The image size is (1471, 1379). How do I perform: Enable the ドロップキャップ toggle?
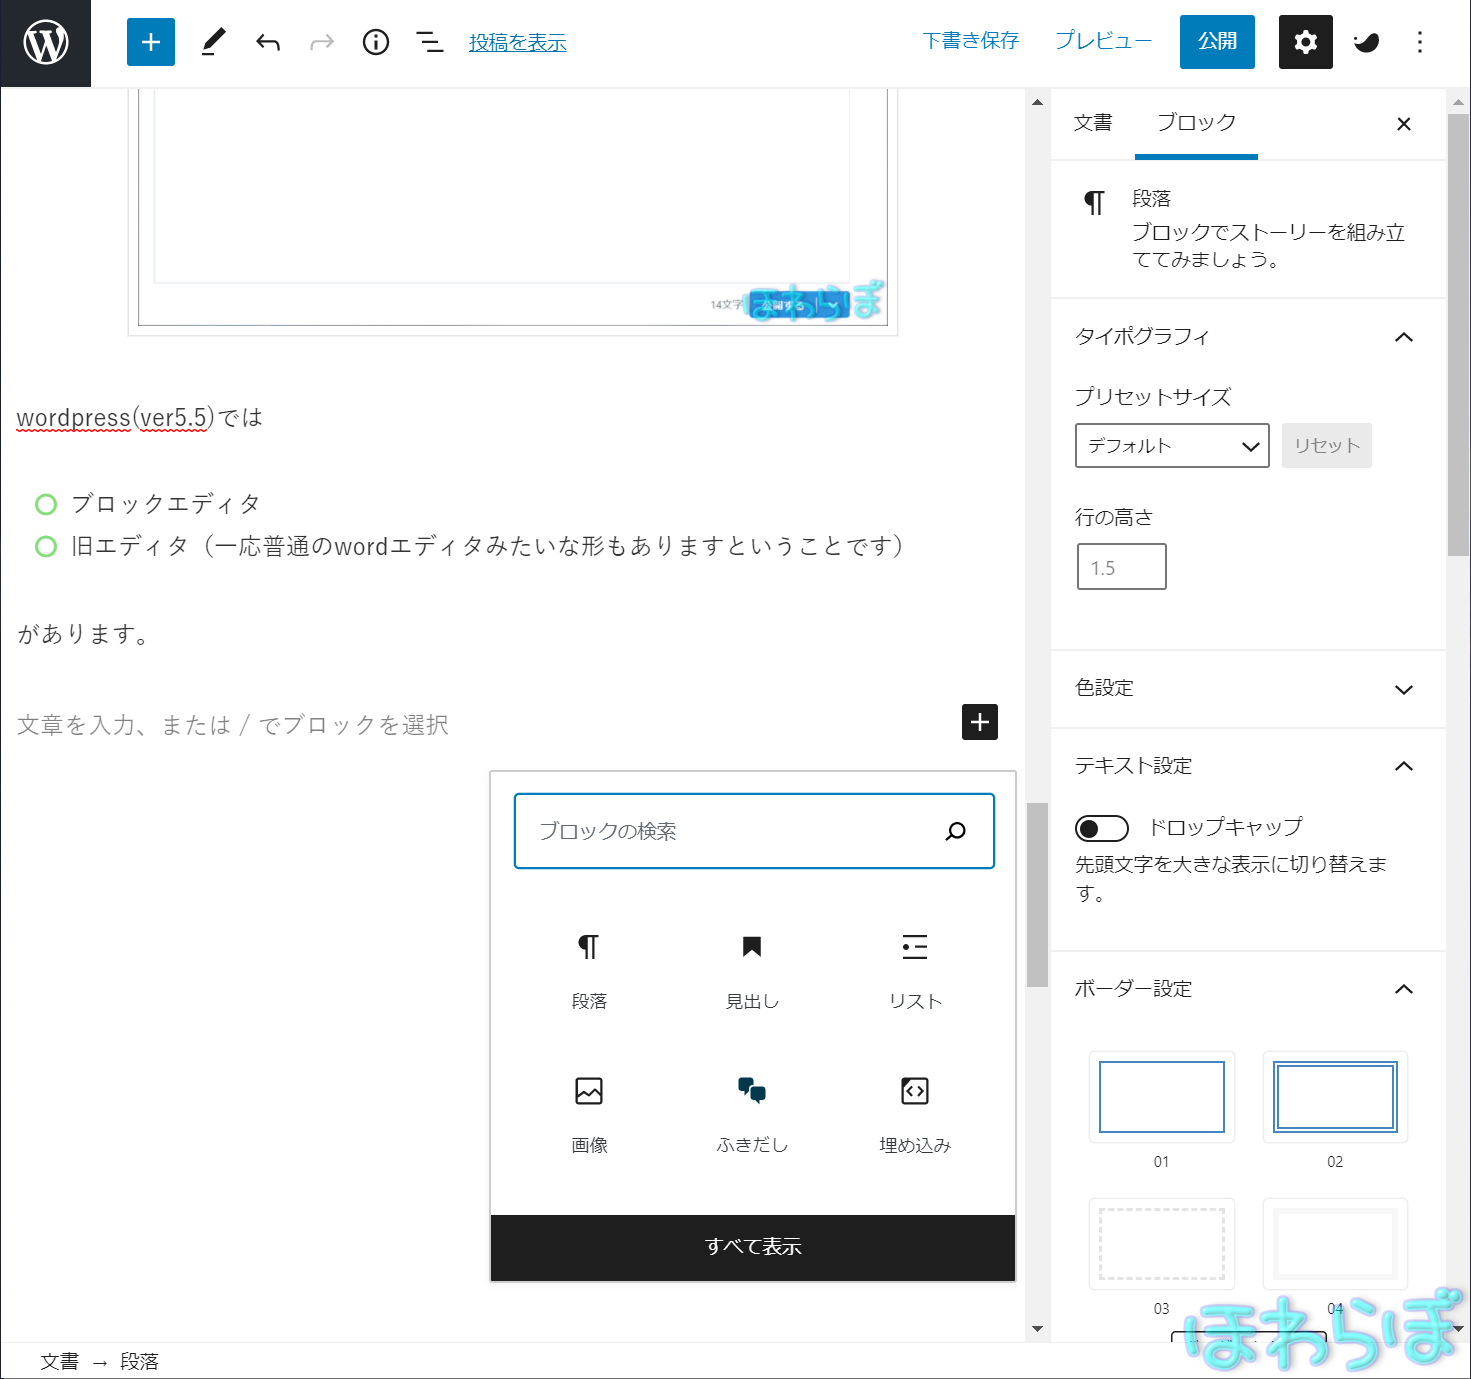pyautogui.click(x=1101, y=828)
